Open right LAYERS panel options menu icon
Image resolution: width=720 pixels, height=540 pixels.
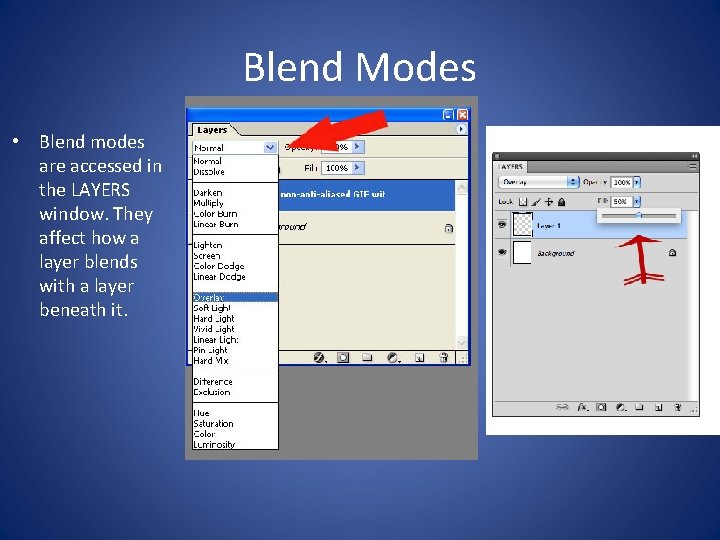[x=692, y=166]
